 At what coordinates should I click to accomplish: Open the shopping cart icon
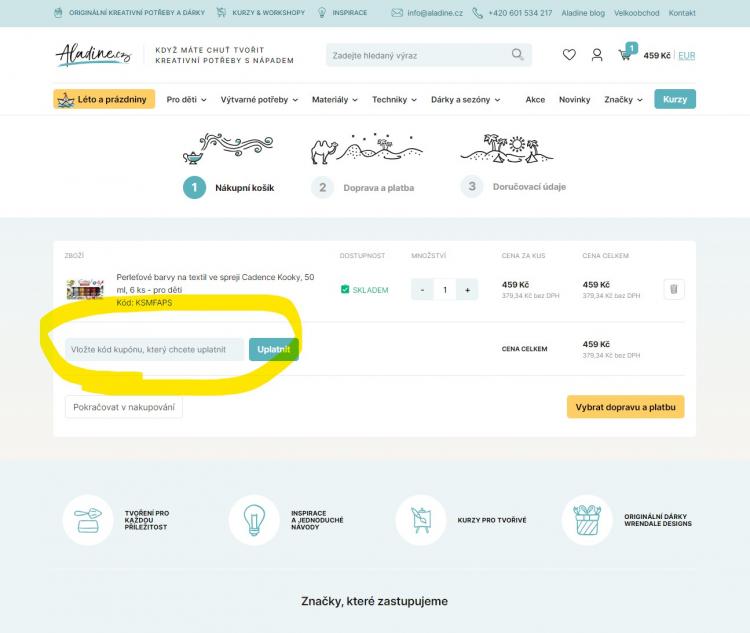click(x=625, y=56)
